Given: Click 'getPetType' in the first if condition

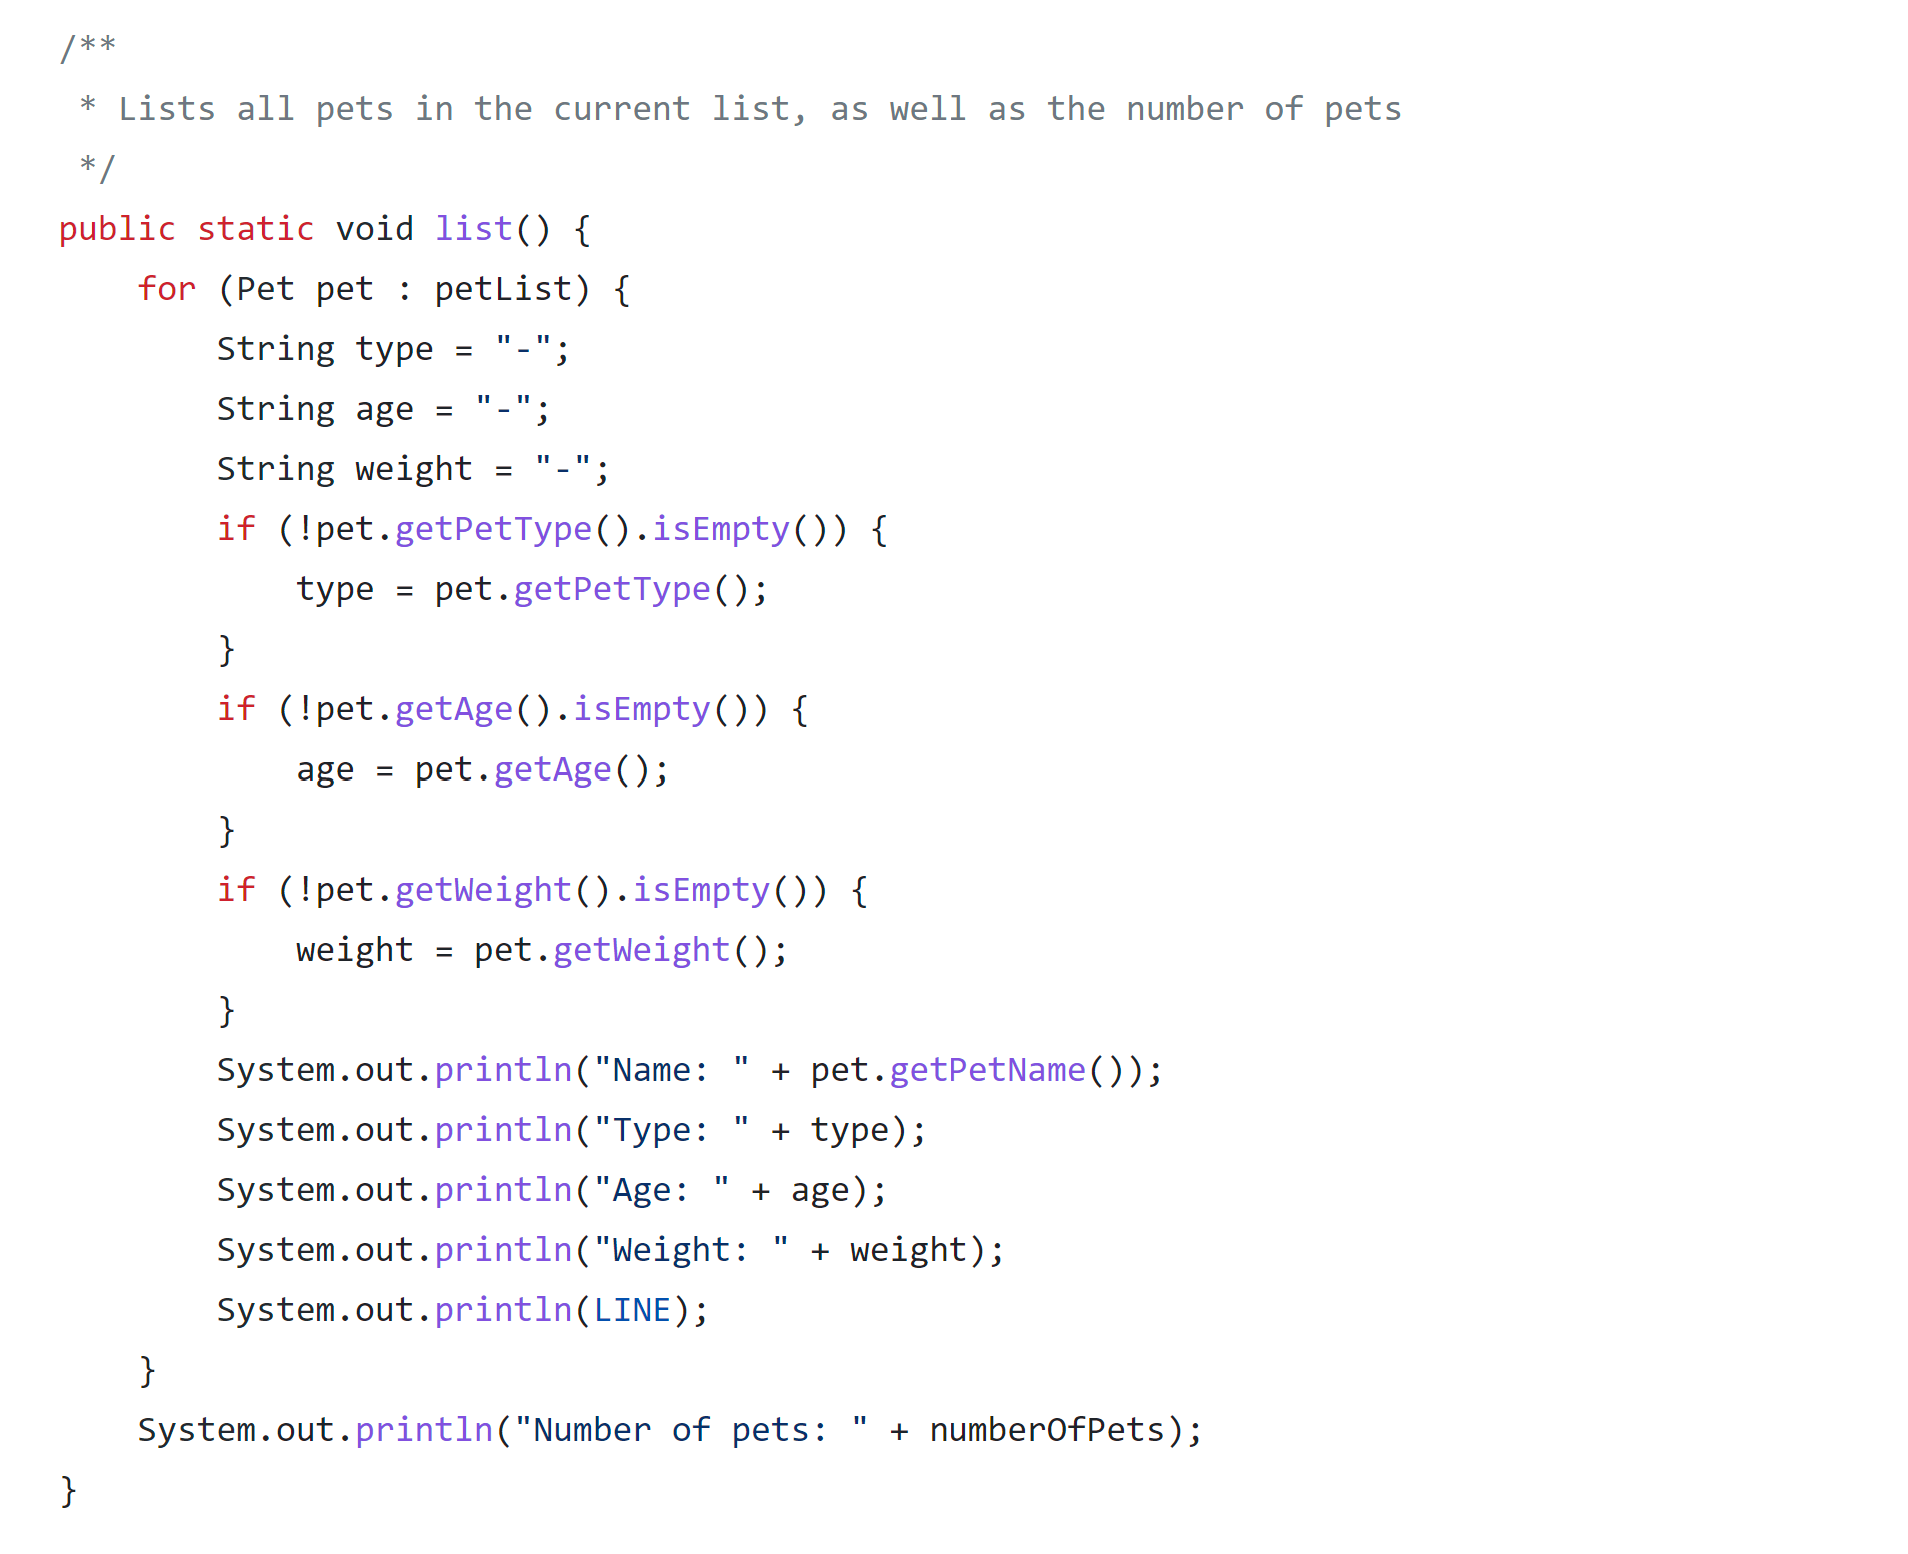Looking at the screenshot, I should click(x=493, y=529).
